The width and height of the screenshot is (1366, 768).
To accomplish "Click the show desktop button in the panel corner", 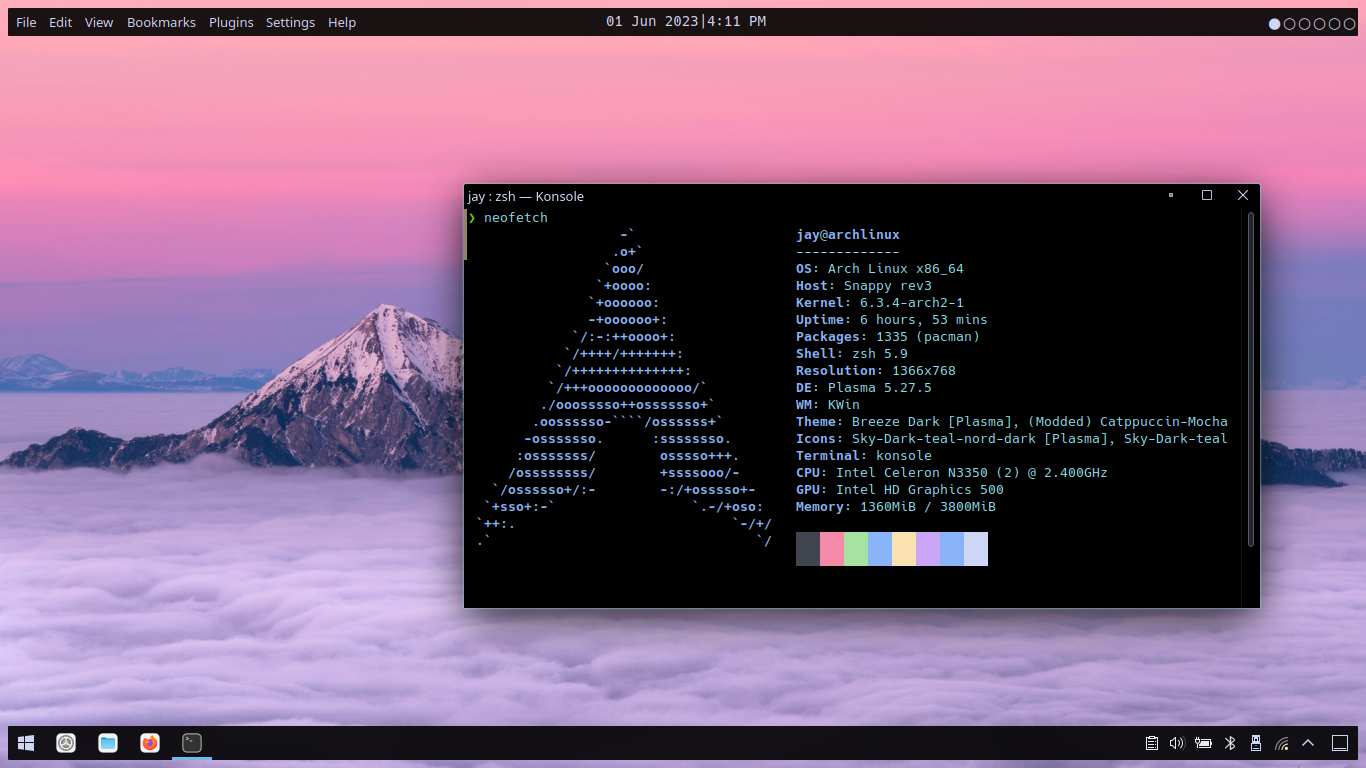I will [x=1340, y=743].
